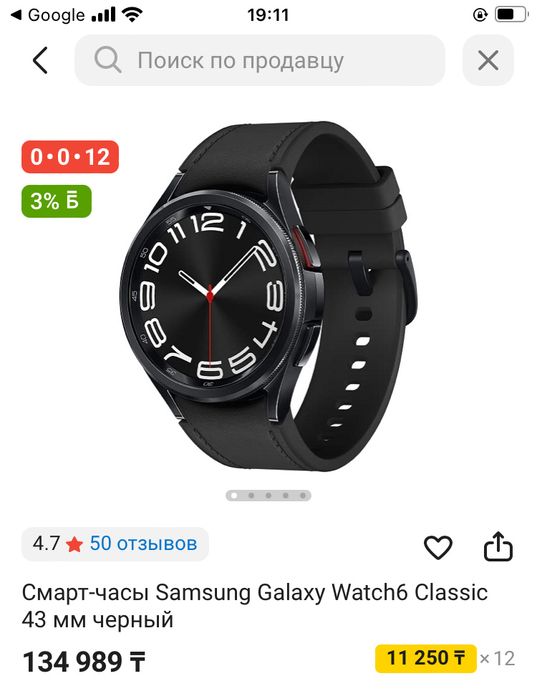Jump to last image via pagination dot
Image resolution: width=537 pixels, height=699 pixels.
tap(303, 495)
